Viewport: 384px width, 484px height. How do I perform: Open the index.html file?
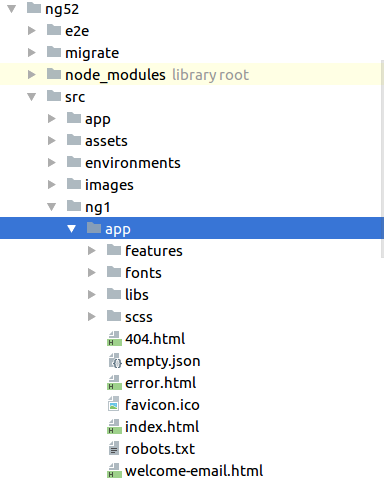coord(162,427)
